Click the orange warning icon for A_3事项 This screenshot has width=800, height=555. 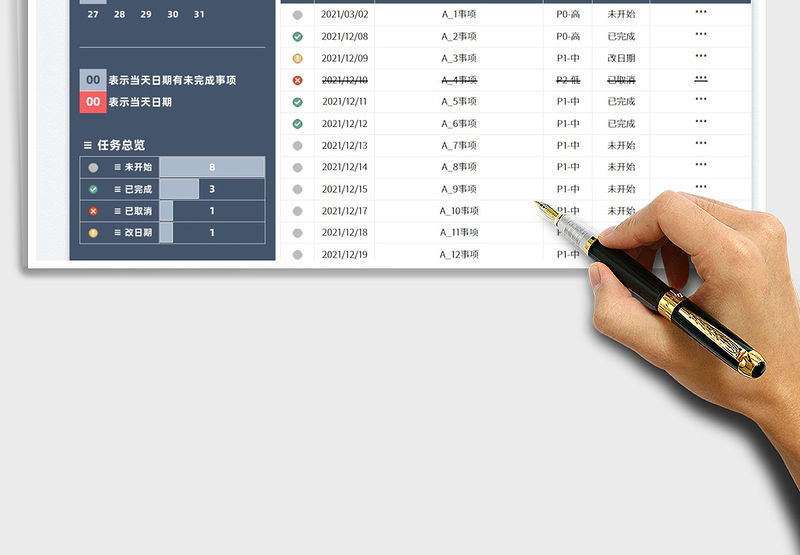[x=297, y=59]
